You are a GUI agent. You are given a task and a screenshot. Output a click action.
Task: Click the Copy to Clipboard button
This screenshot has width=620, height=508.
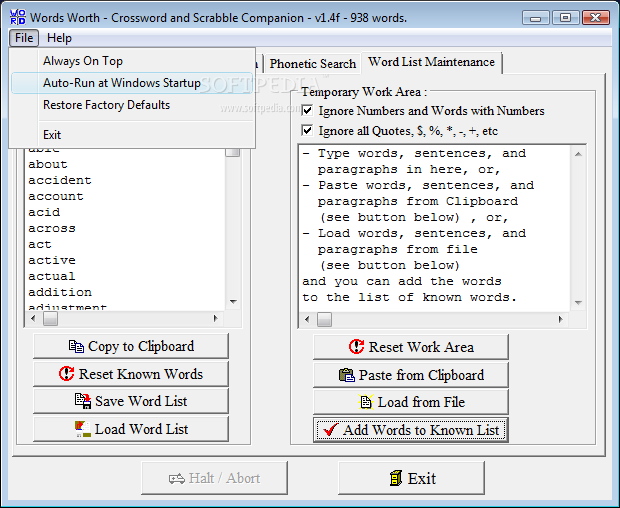(131, 346)
